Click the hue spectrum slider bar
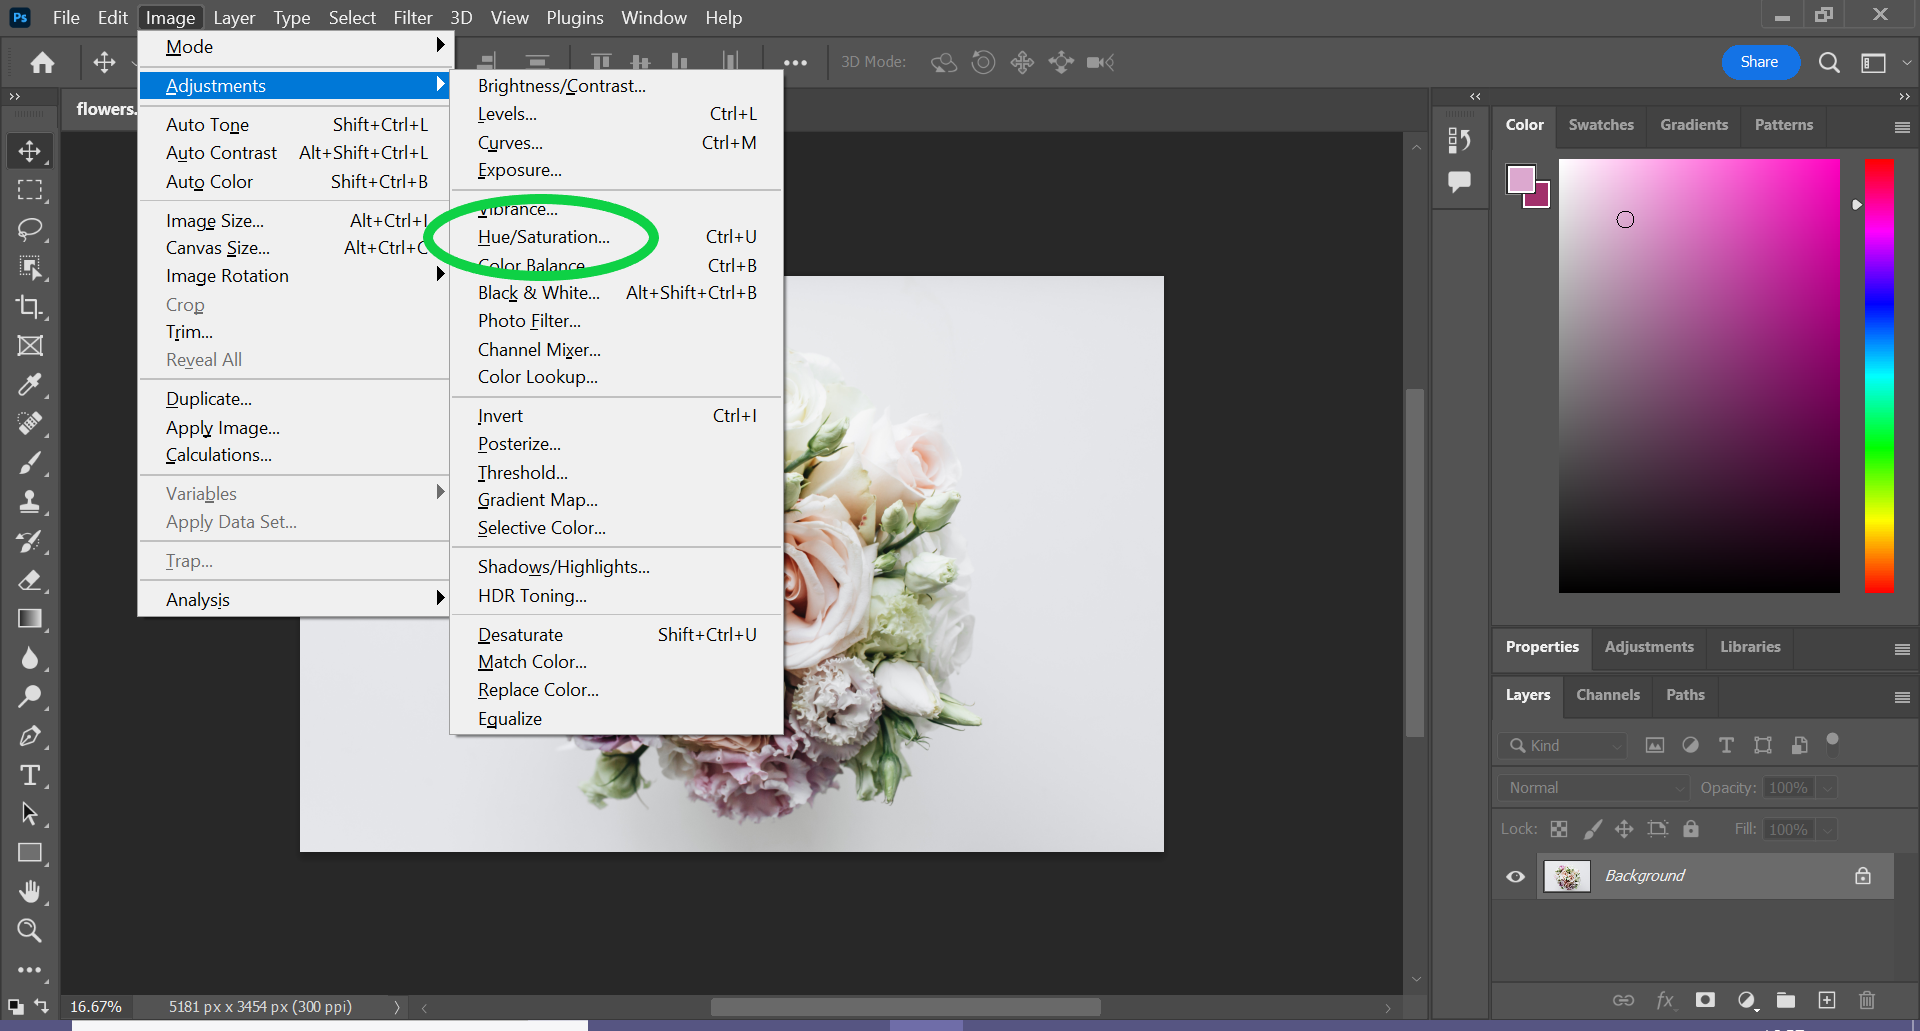The image size is (1920, 1031). 1879,376
